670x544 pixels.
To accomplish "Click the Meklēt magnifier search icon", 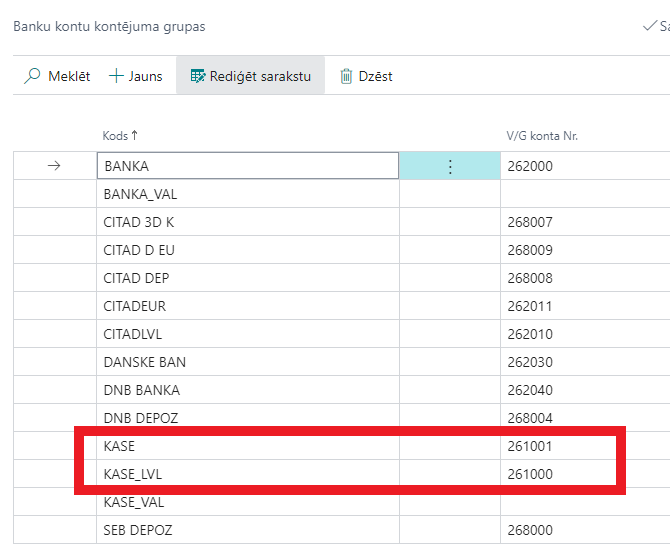I will (32, 76).
